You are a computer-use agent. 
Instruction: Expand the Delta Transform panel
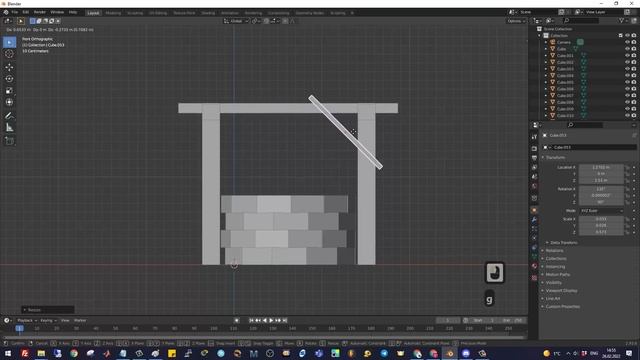pyautogui.click(x=562, y=242)
